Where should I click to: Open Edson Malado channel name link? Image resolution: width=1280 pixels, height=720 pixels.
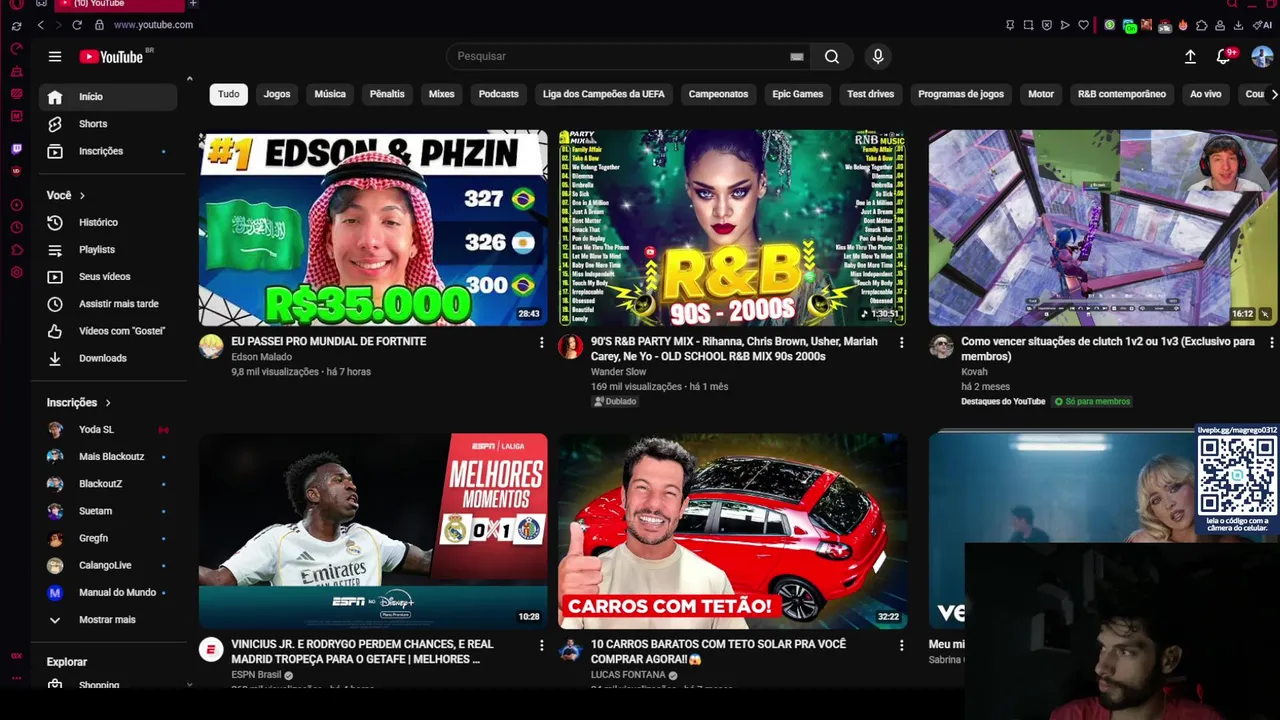(x=261, y=357)
